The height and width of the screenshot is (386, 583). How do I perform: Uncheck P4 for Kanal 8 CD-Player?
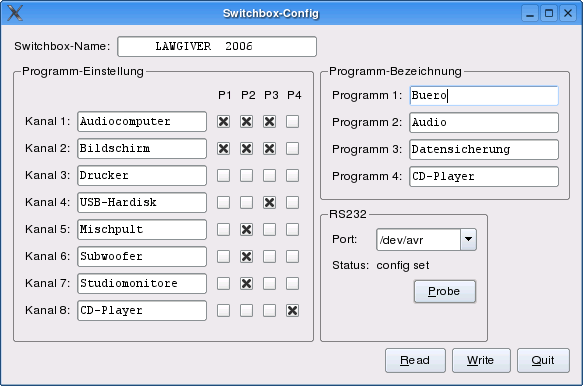point(293,311)
